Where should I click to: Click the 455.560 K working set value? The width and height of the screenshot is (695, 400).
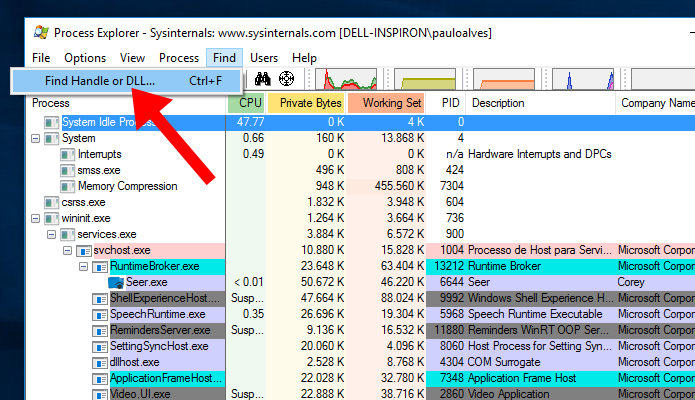tap(399, 186)
